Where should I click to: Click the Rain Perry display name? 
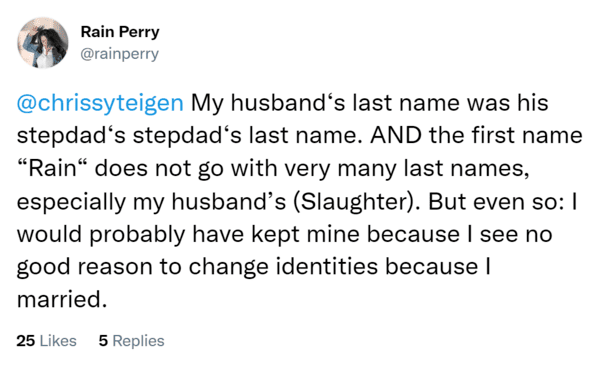[x=120, y=32]
